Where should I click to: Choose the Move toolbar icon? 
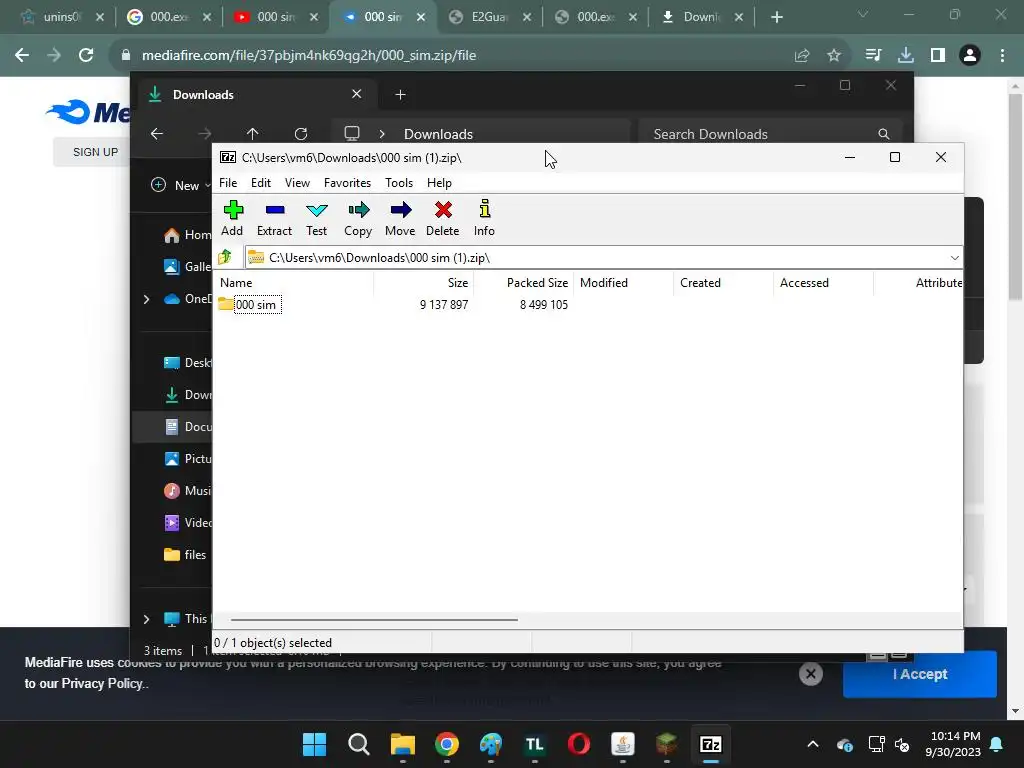click(400, 218)
